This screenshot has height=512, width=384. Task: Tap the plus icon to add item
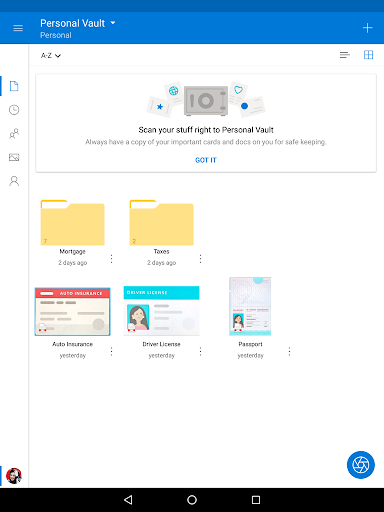[367, 28]
